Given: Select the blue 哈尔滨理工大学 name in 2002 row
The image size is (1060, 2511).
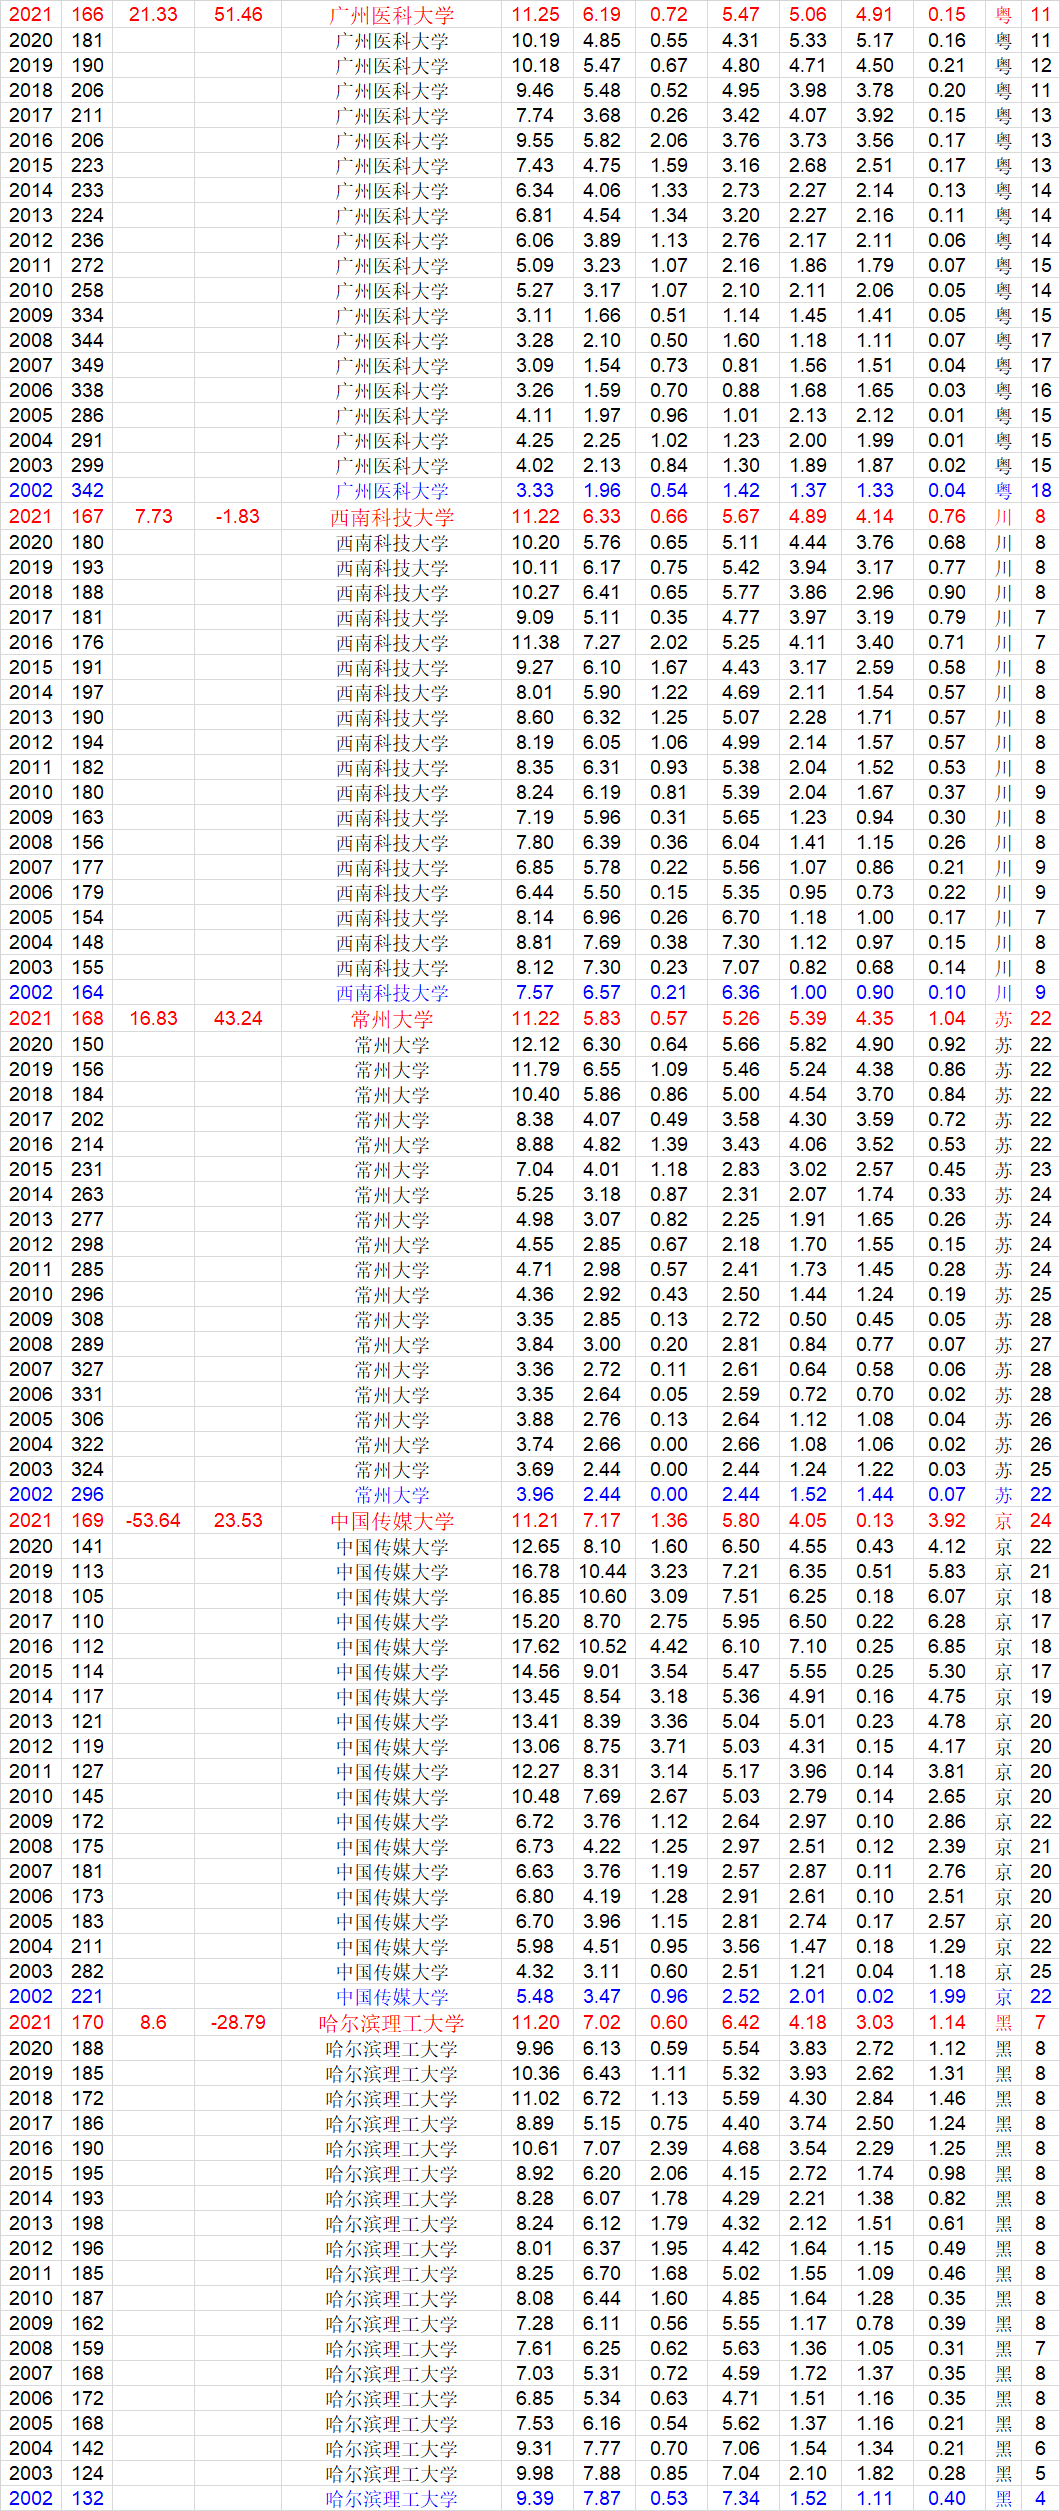Looking at the screenshot, I should click(391, 2498).
